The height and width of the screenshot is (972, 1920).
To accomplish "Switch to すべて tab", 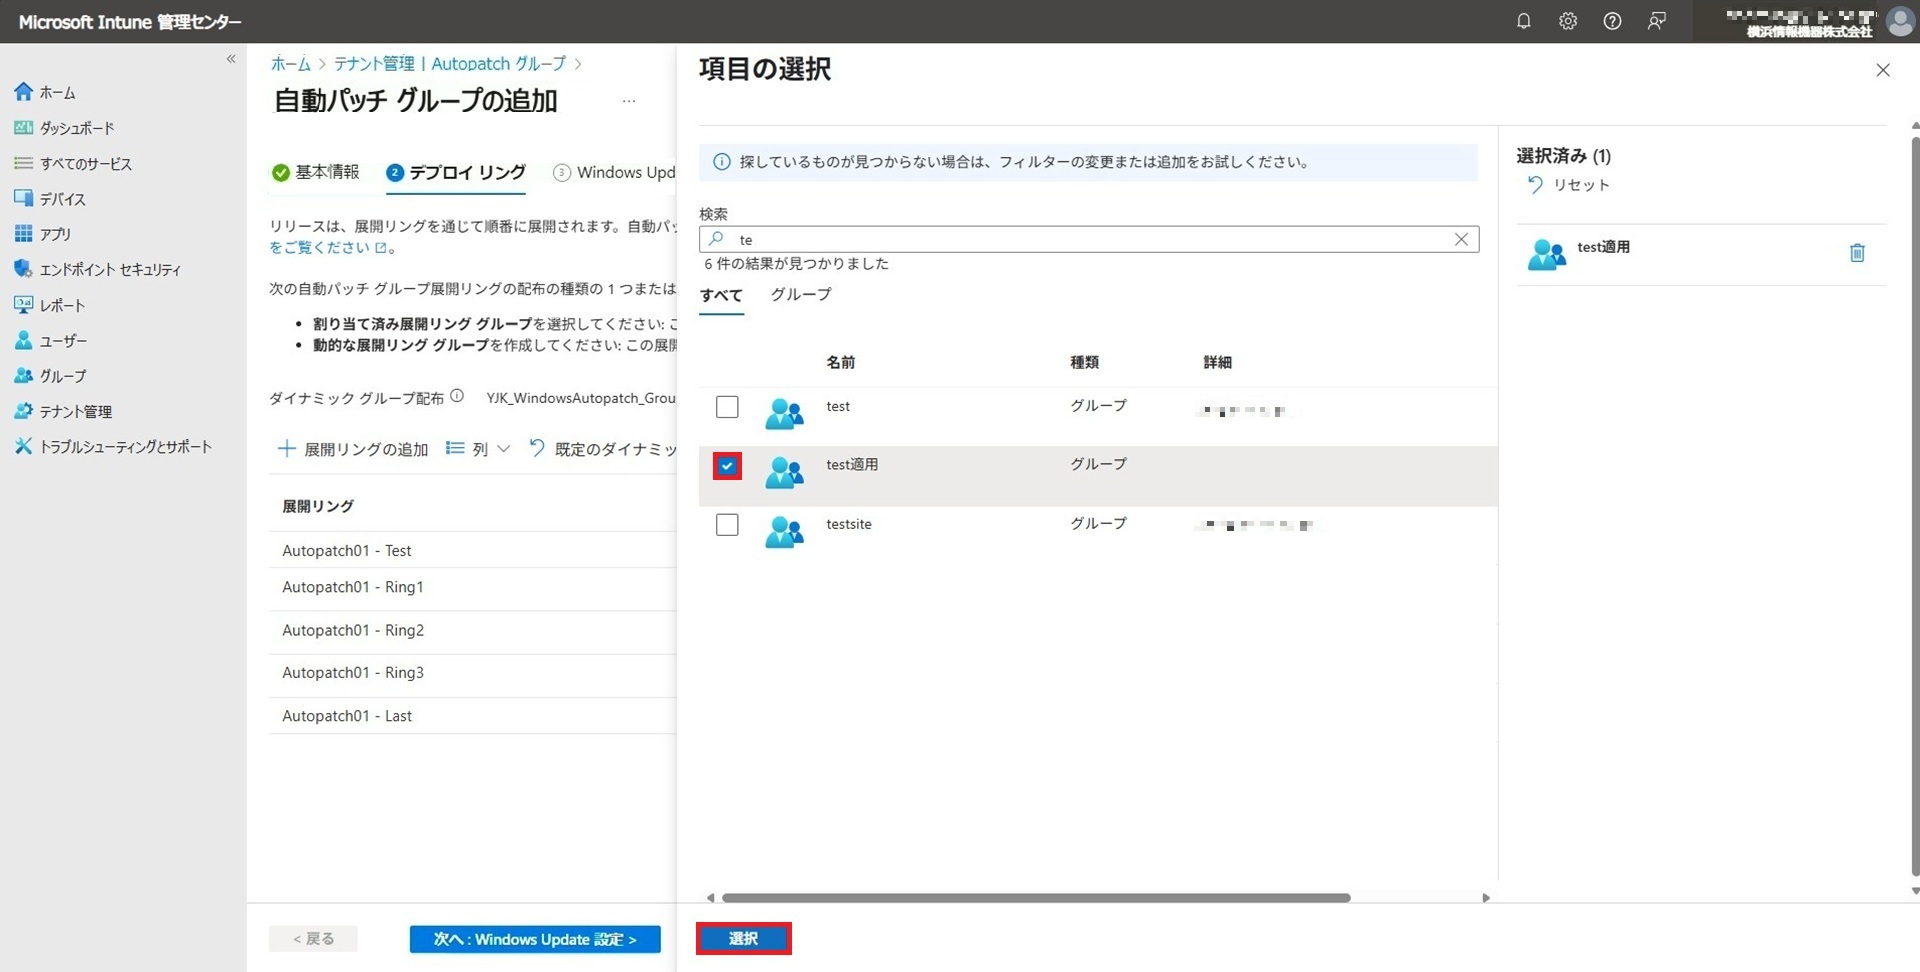I will [721, 296].
